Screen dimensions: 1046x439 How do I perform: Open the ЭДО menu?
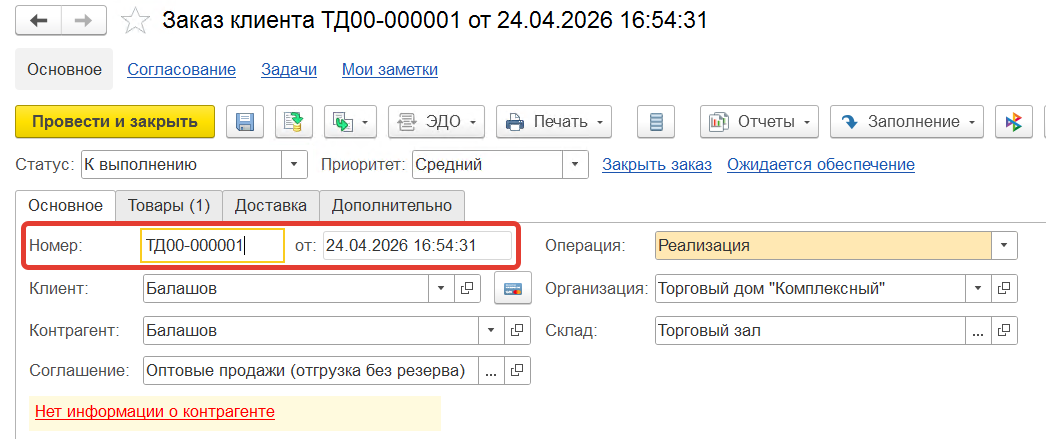click(436, 121)
